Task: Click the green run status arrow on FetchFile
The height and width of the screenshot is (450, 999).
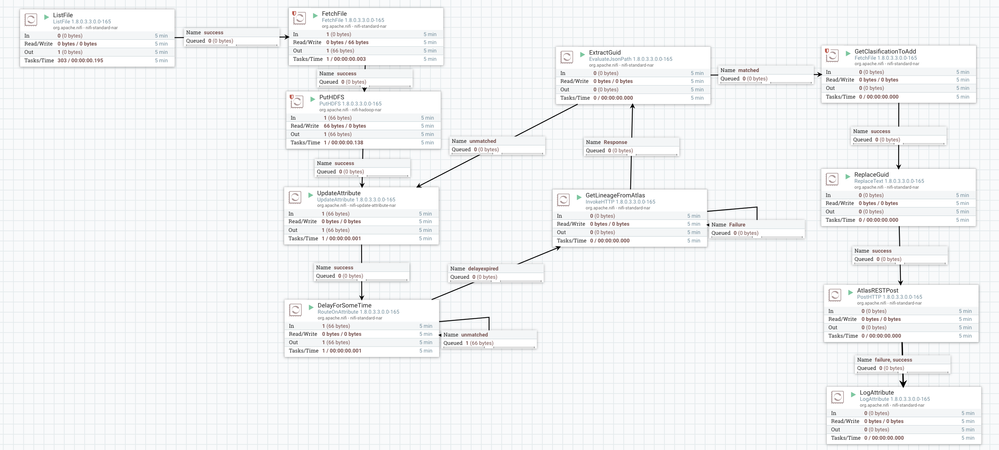Action: point(314,14)
